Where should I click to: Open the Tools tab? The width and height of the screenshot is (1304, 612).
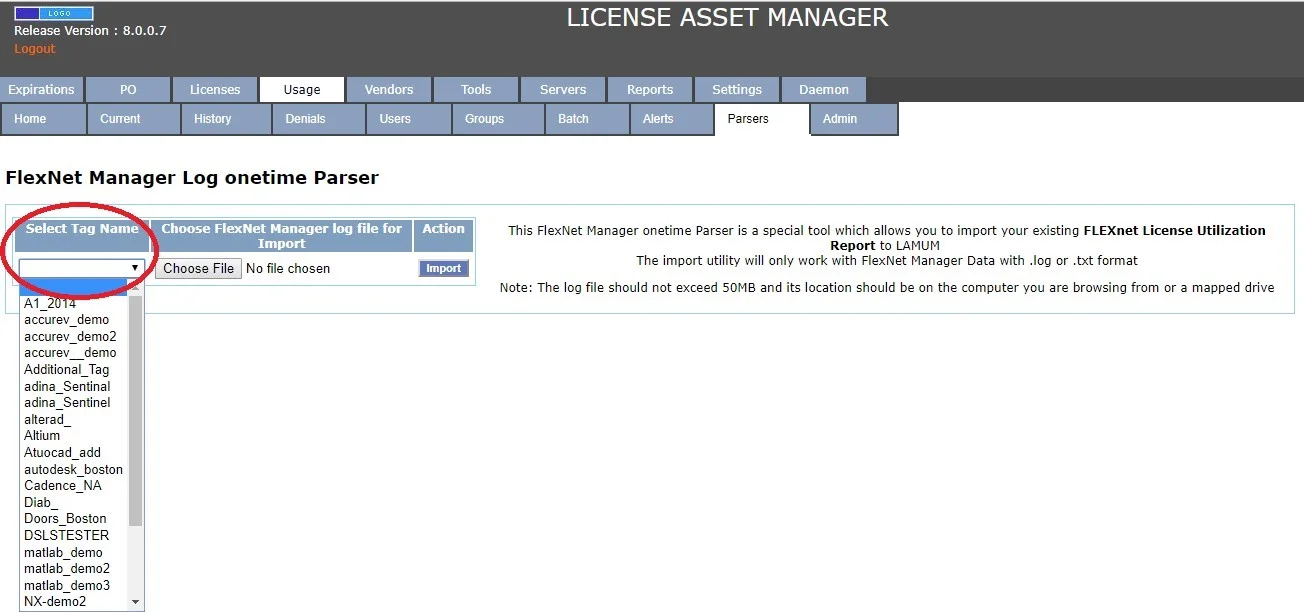pos(476,90)
